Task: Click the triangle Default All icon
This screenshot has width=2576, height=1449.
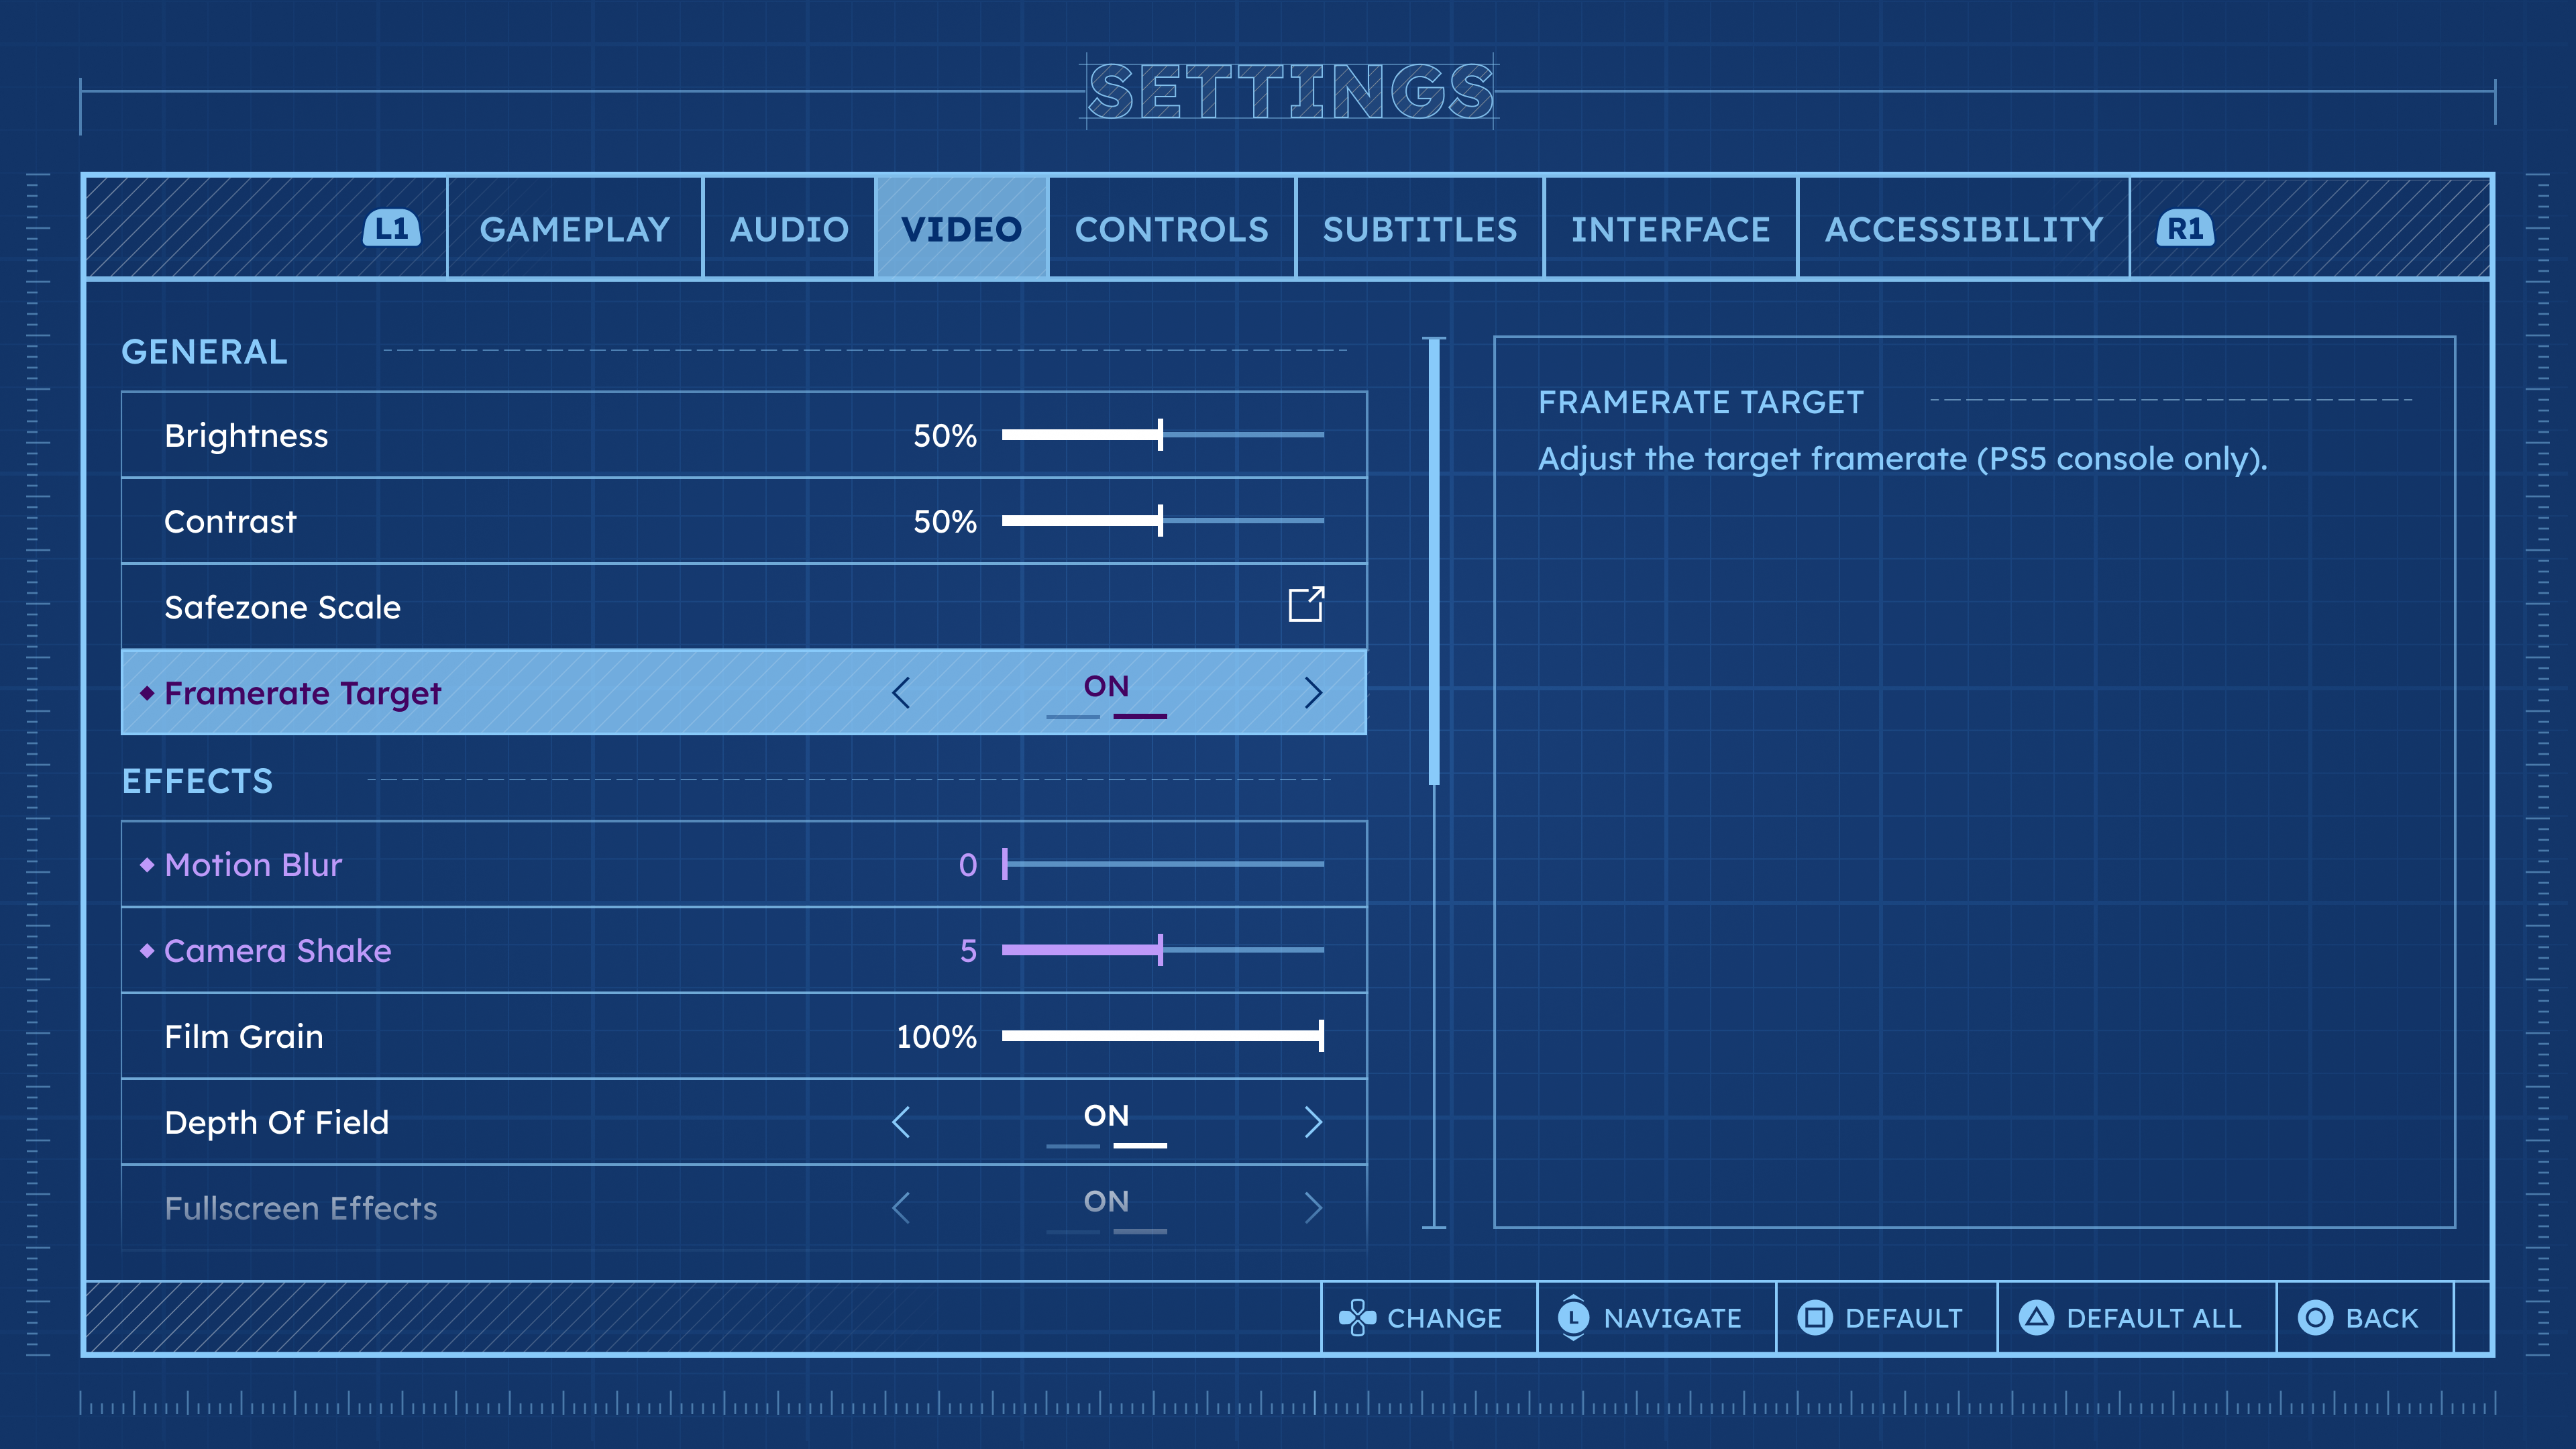Action: [x=2036, y=1318]
